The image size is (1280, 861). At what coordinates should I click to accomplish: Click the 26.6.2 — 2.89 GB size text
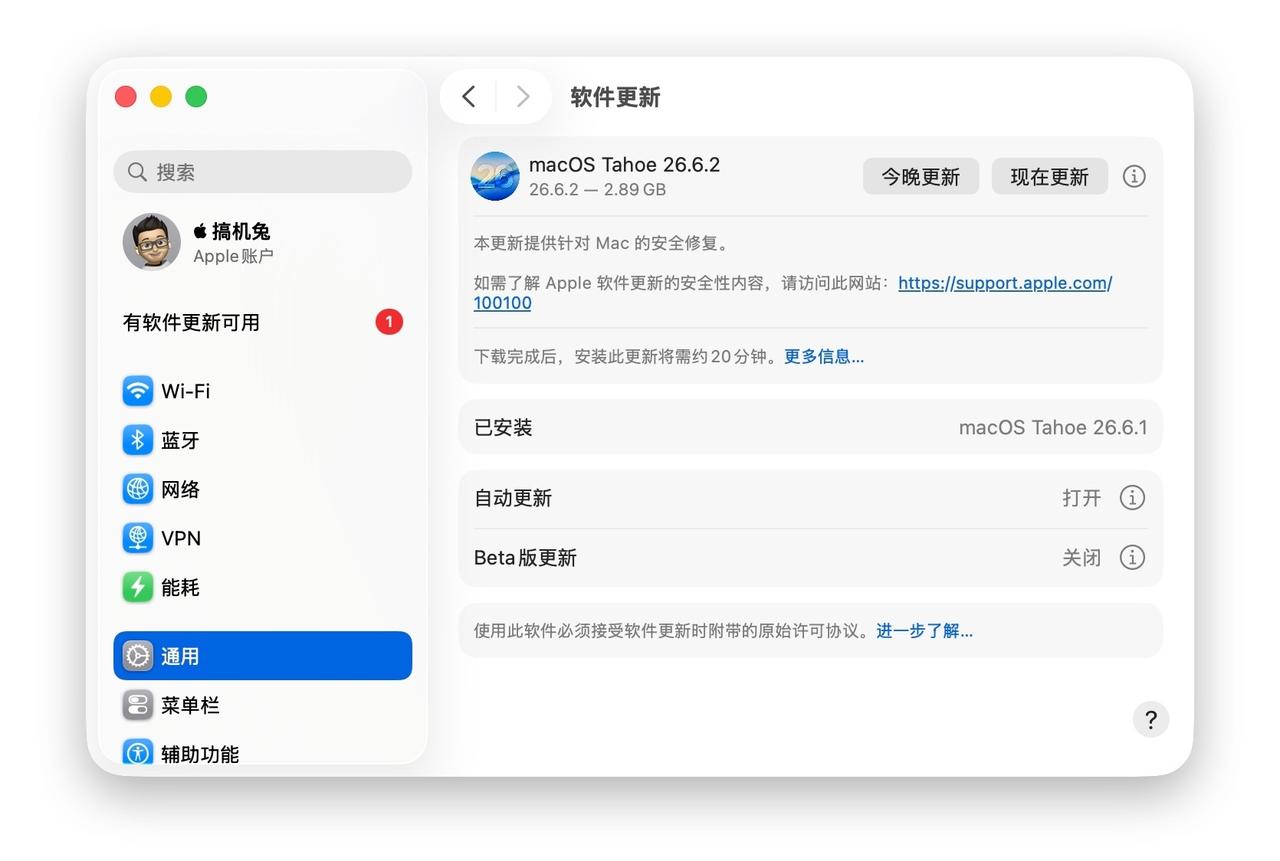point(598,190)
